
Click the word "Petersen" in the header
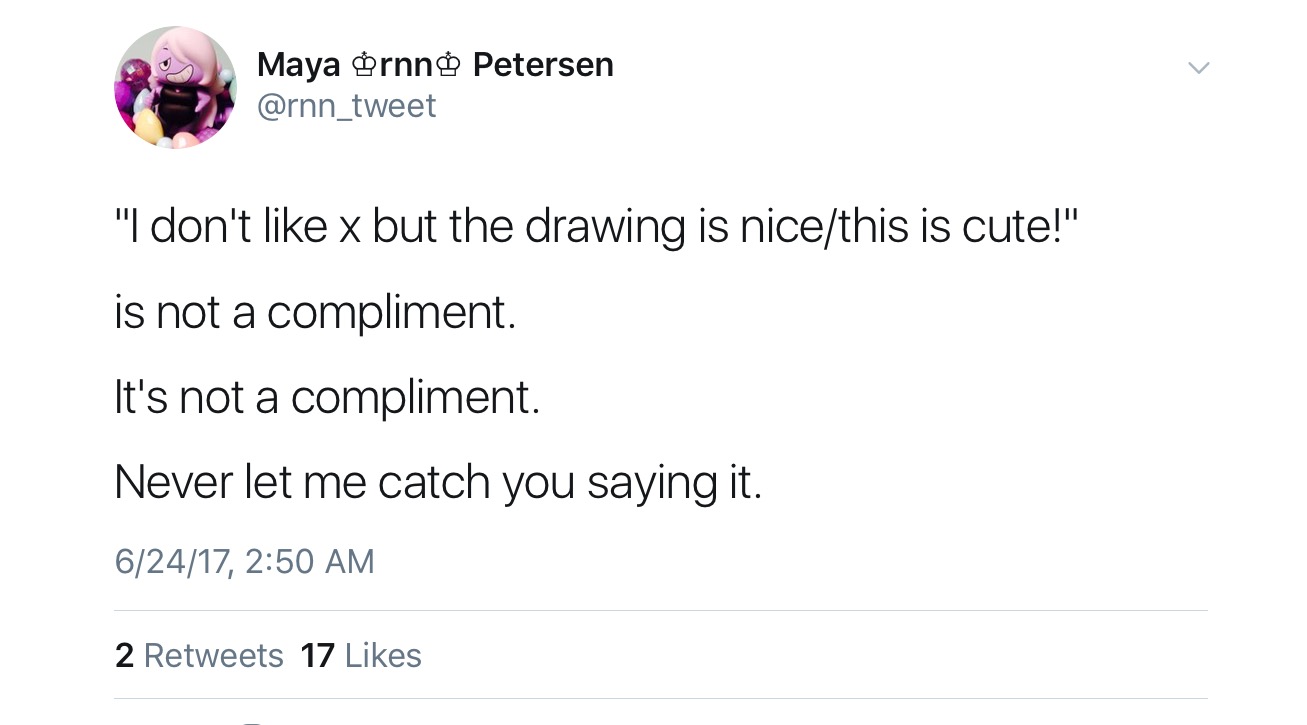543,65
